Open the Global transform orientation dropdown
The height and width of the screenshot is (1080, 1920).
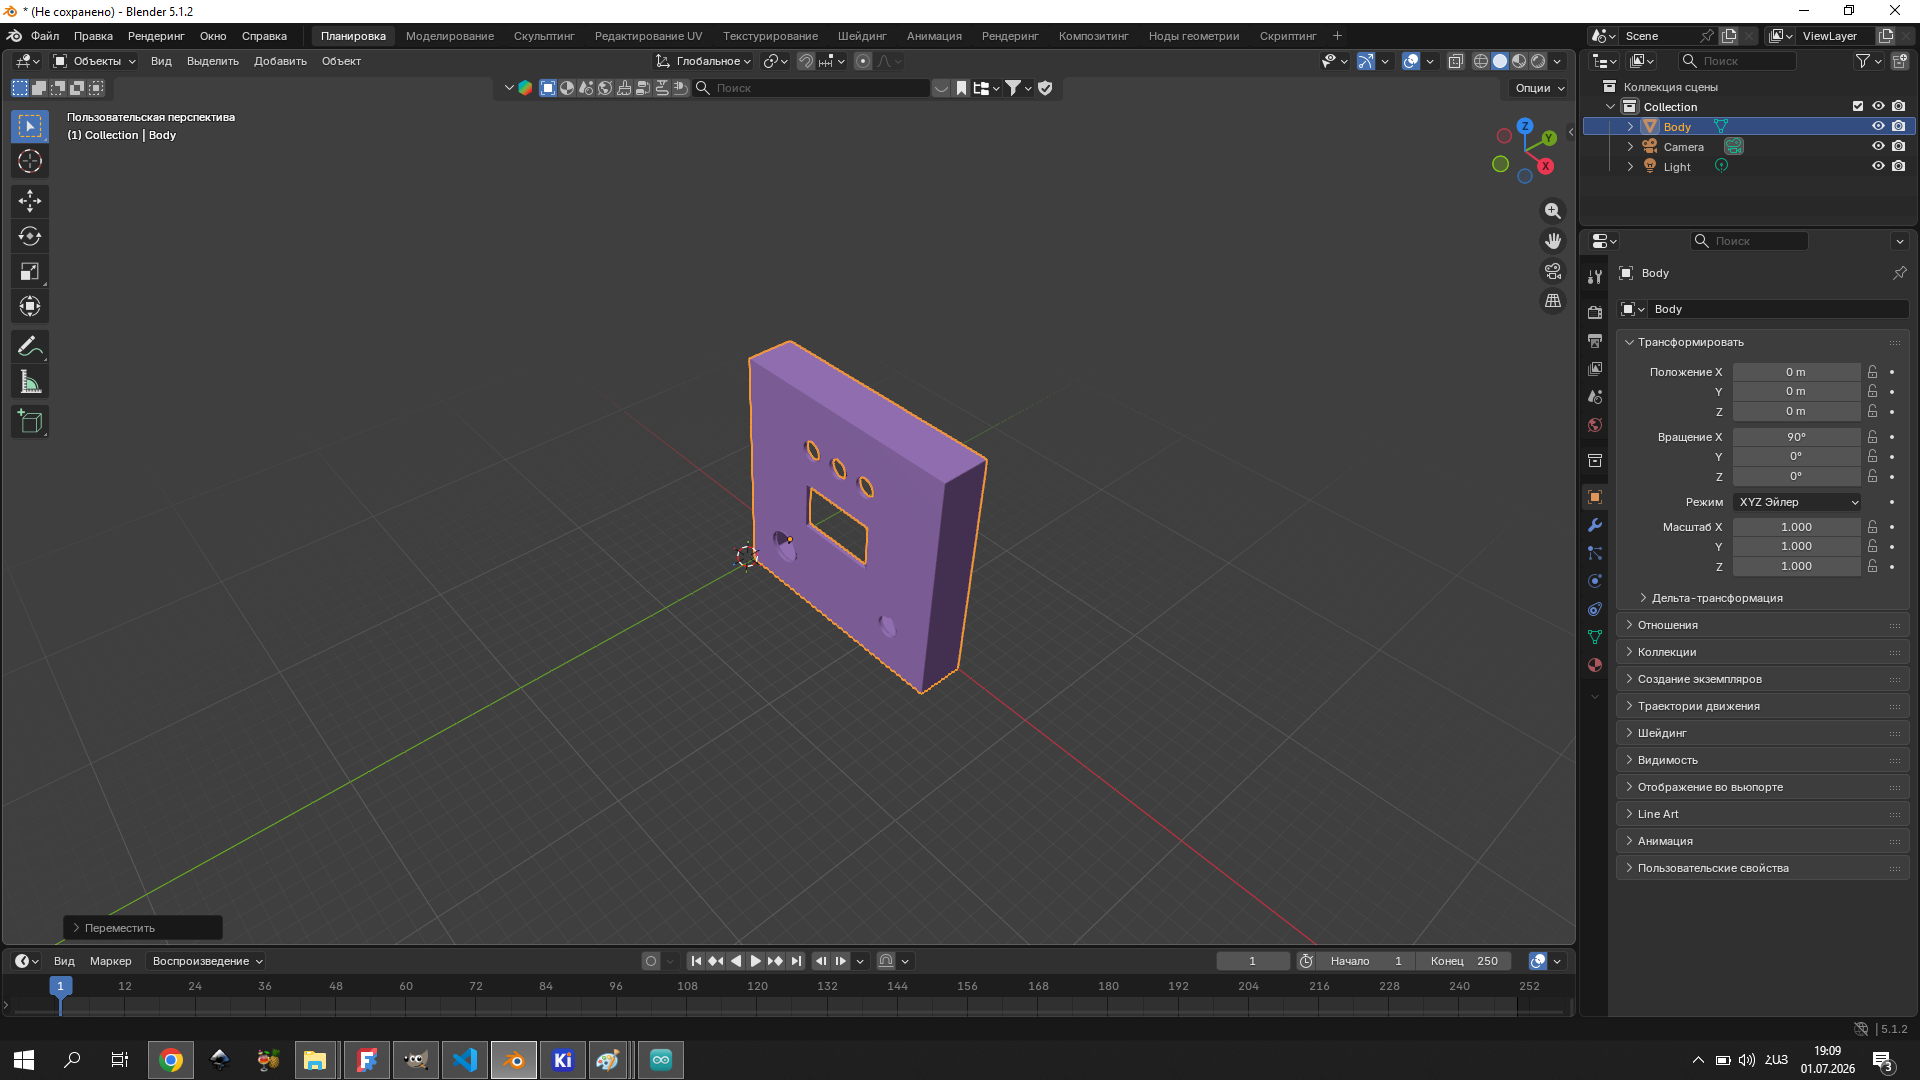(x=703, y=61)
